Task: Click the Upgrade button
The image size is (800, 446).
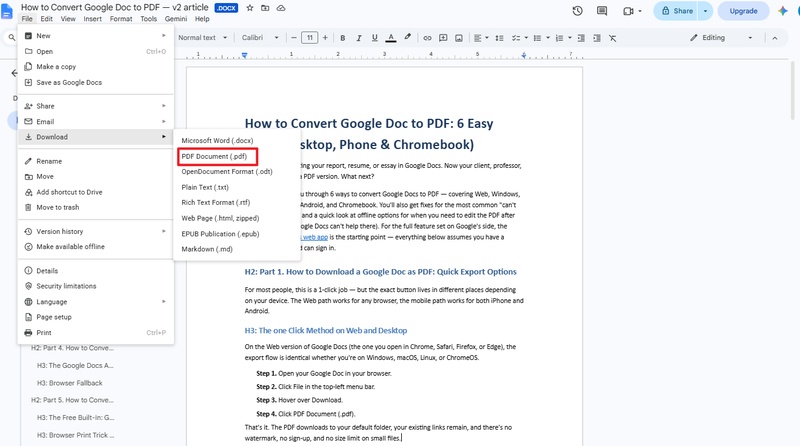Action: click(x=743, y=11)
